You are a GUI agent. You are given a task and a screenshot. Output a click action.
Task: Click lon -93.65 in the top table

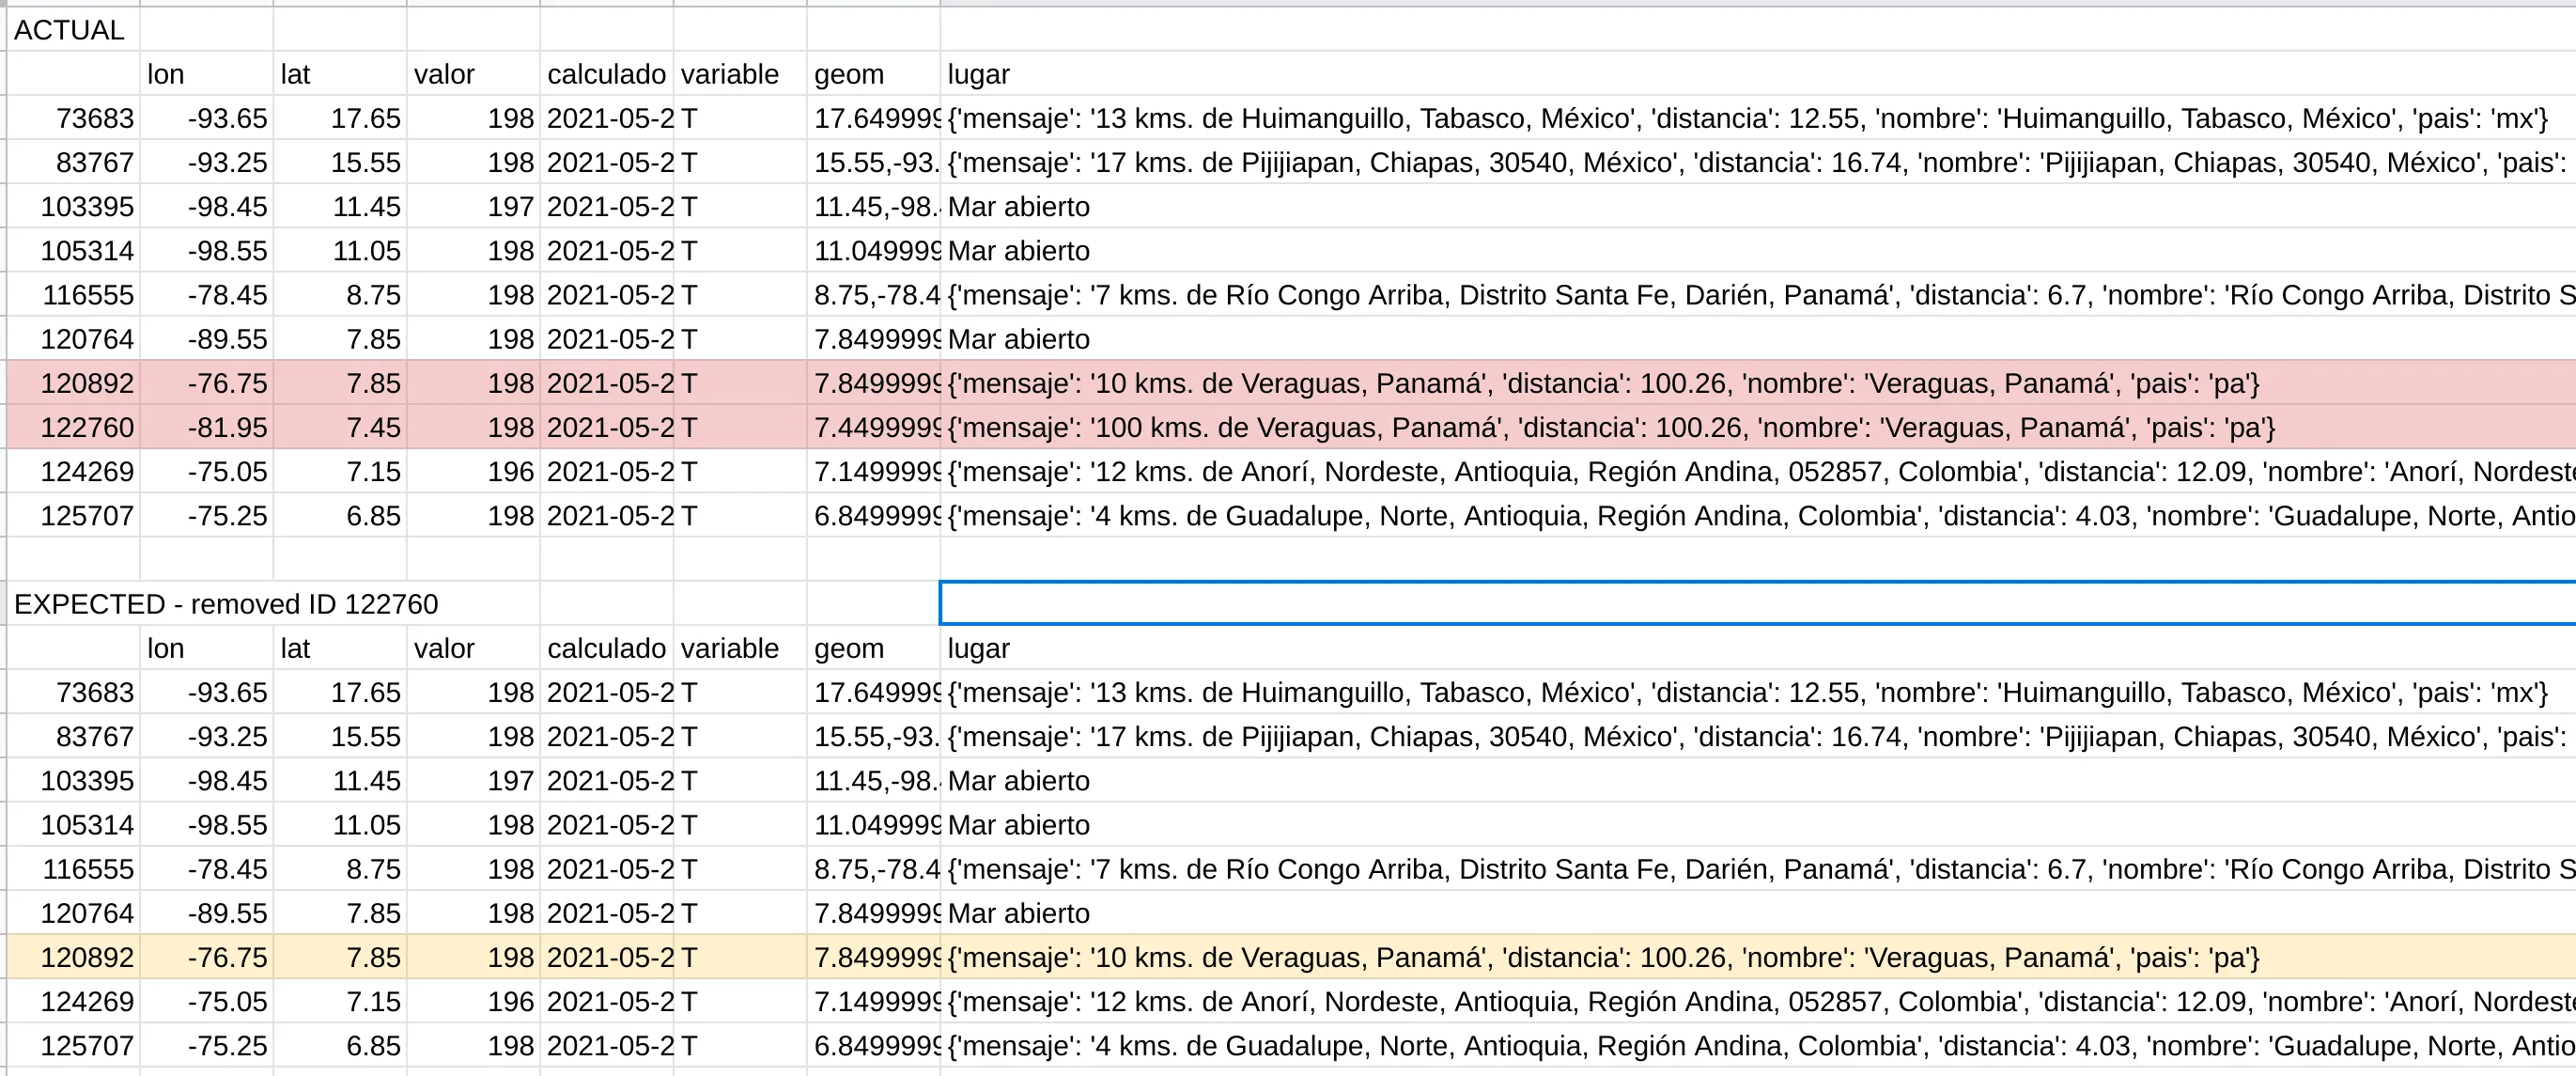click(227, 118)
